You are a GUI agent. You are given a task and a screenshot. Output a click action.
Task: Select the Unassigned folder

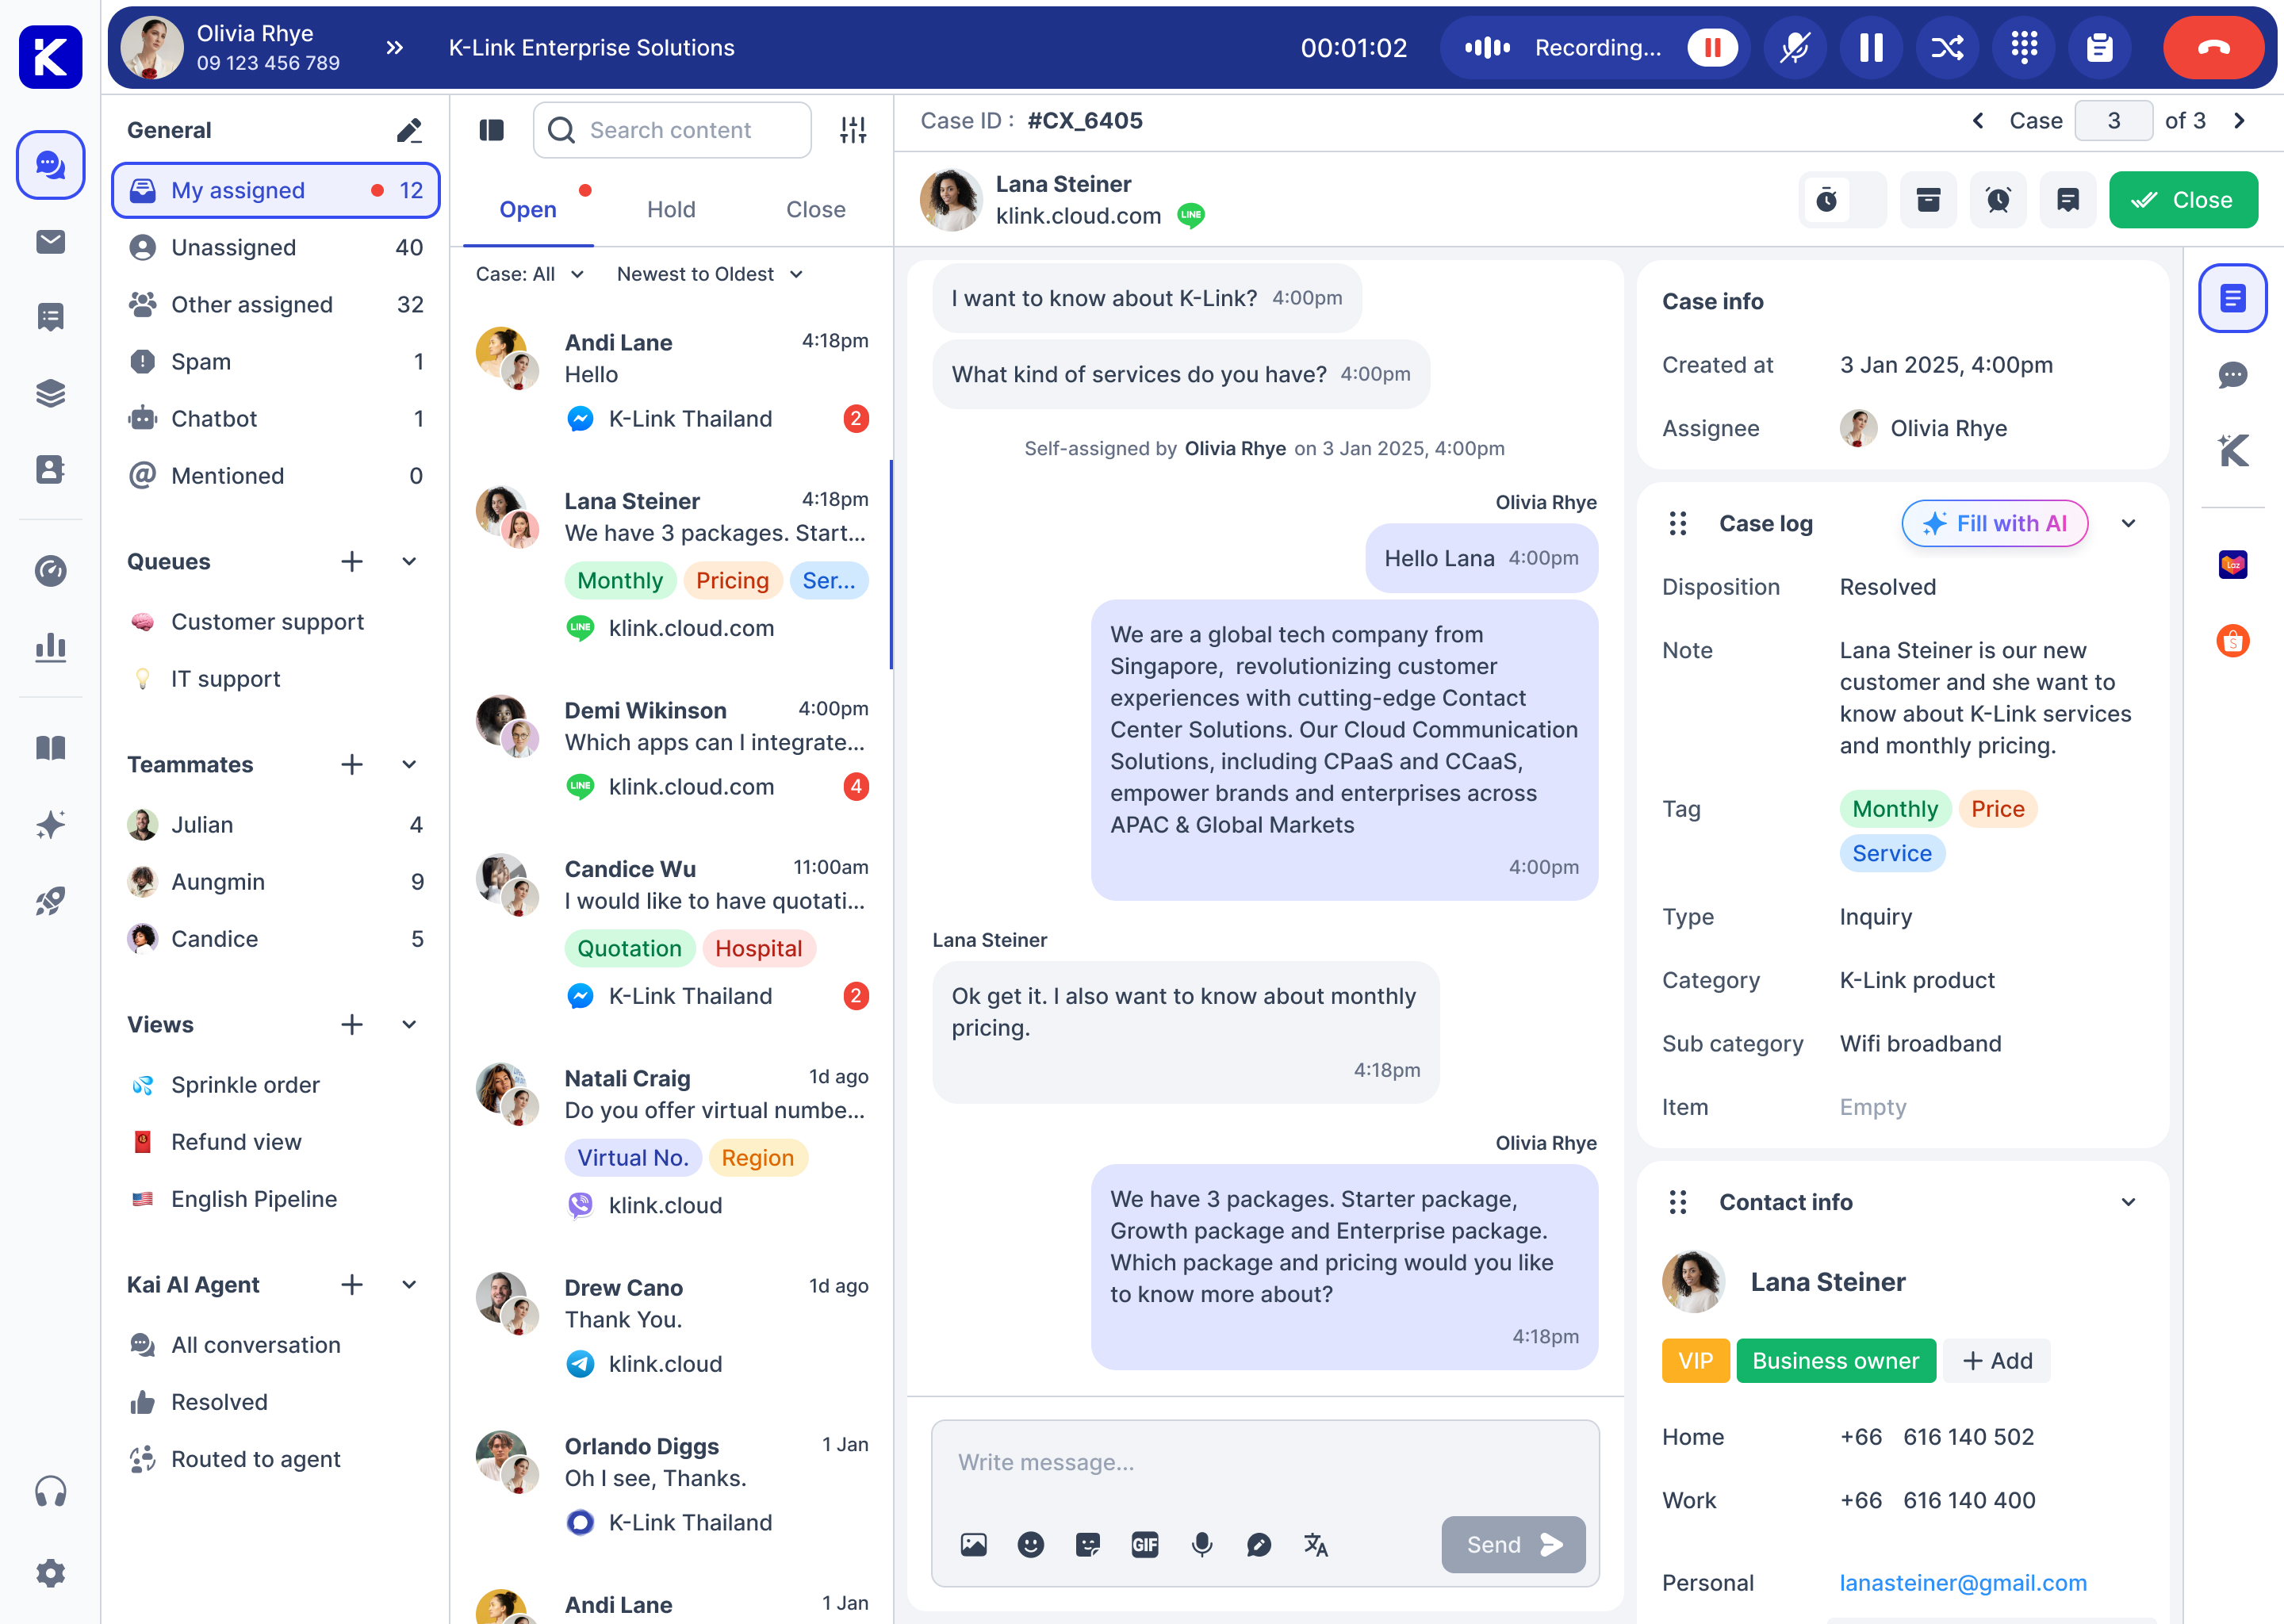coord(276,247)
